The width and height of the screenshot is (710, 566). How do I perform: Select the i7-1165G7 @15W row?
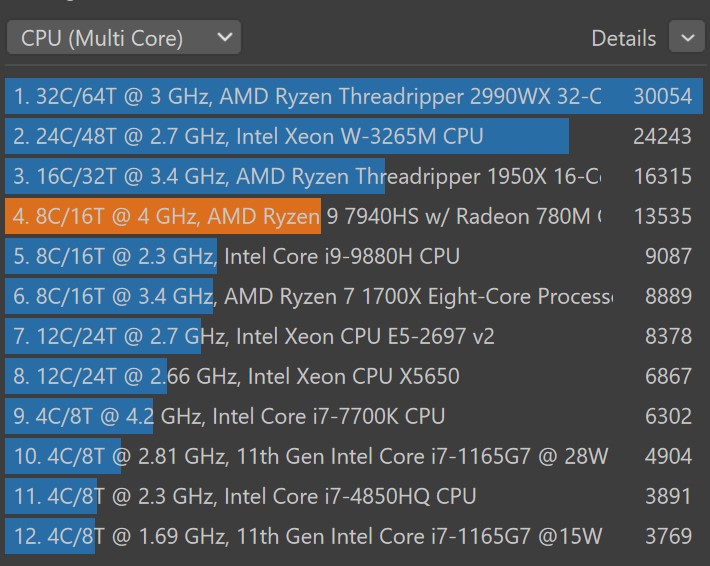click(x=310, y=536)
